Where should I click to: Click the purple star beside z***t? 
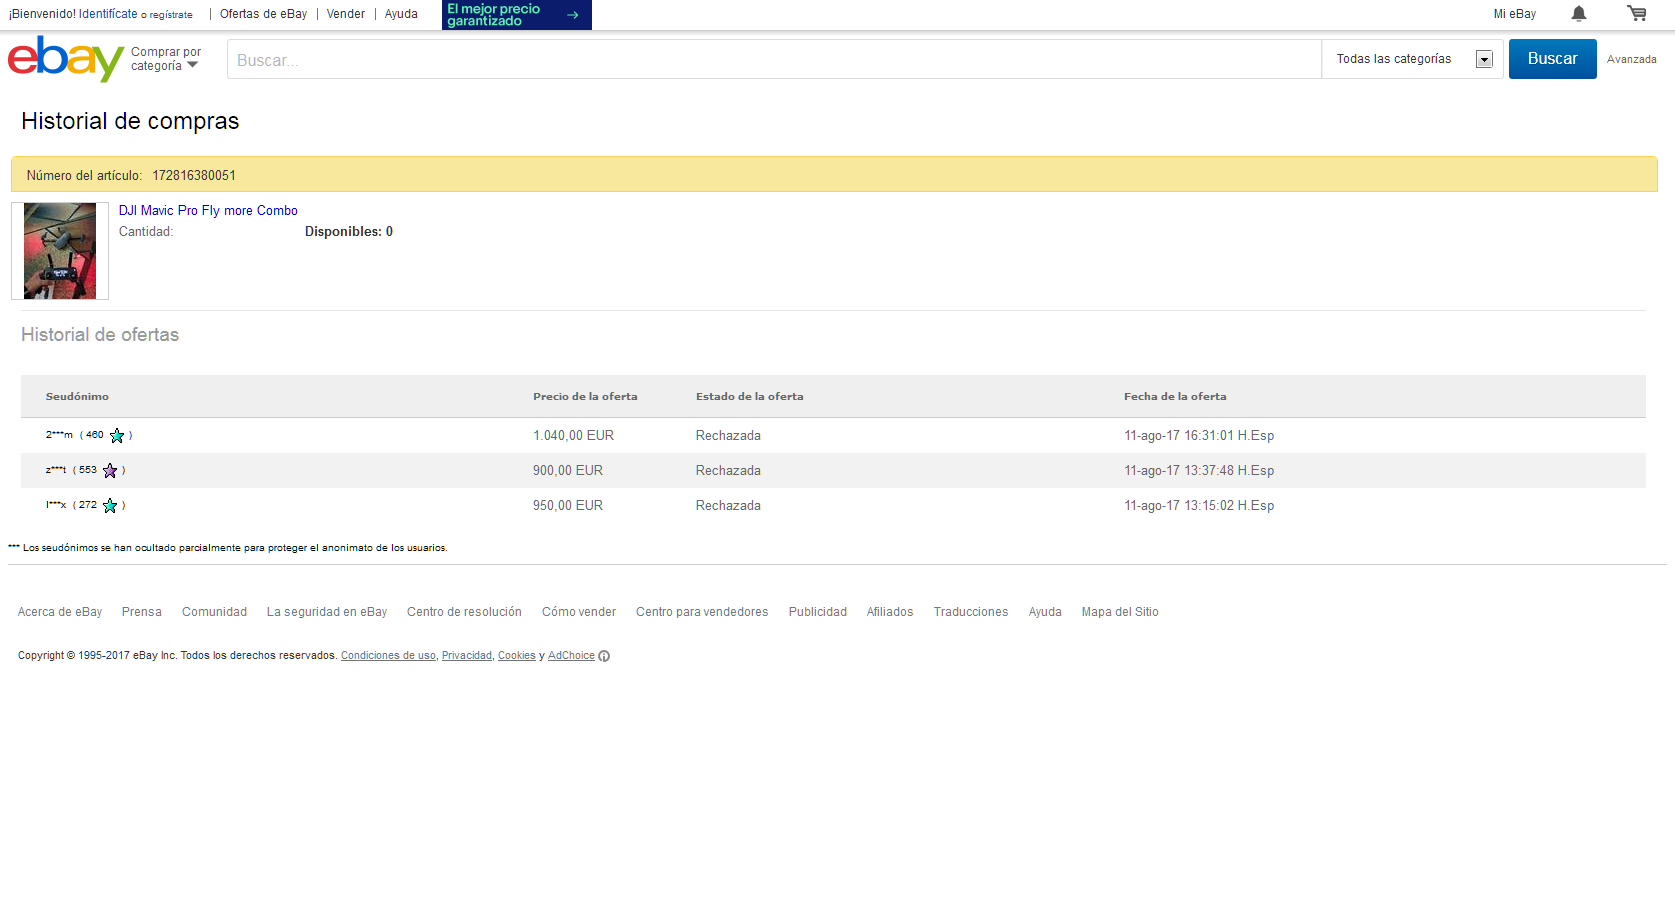click(110, 471)
